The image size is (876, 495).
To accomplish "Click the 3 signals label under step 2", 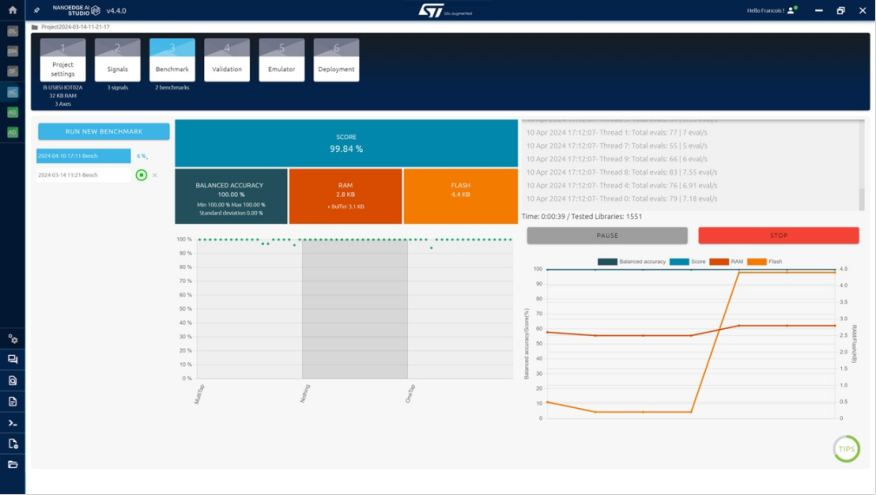I will pyautogui.click(x=117, y=88).
